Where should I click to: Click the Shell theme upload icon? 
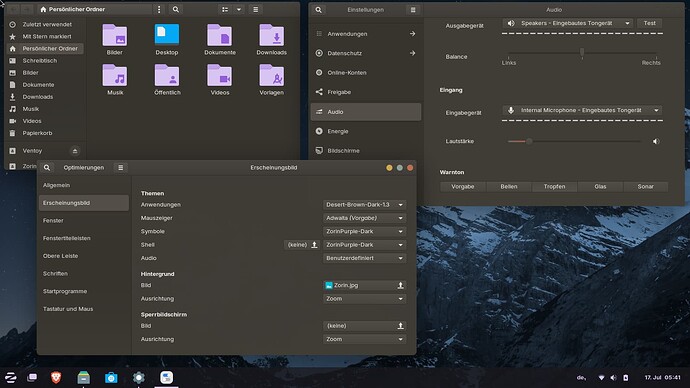point(314,245)
